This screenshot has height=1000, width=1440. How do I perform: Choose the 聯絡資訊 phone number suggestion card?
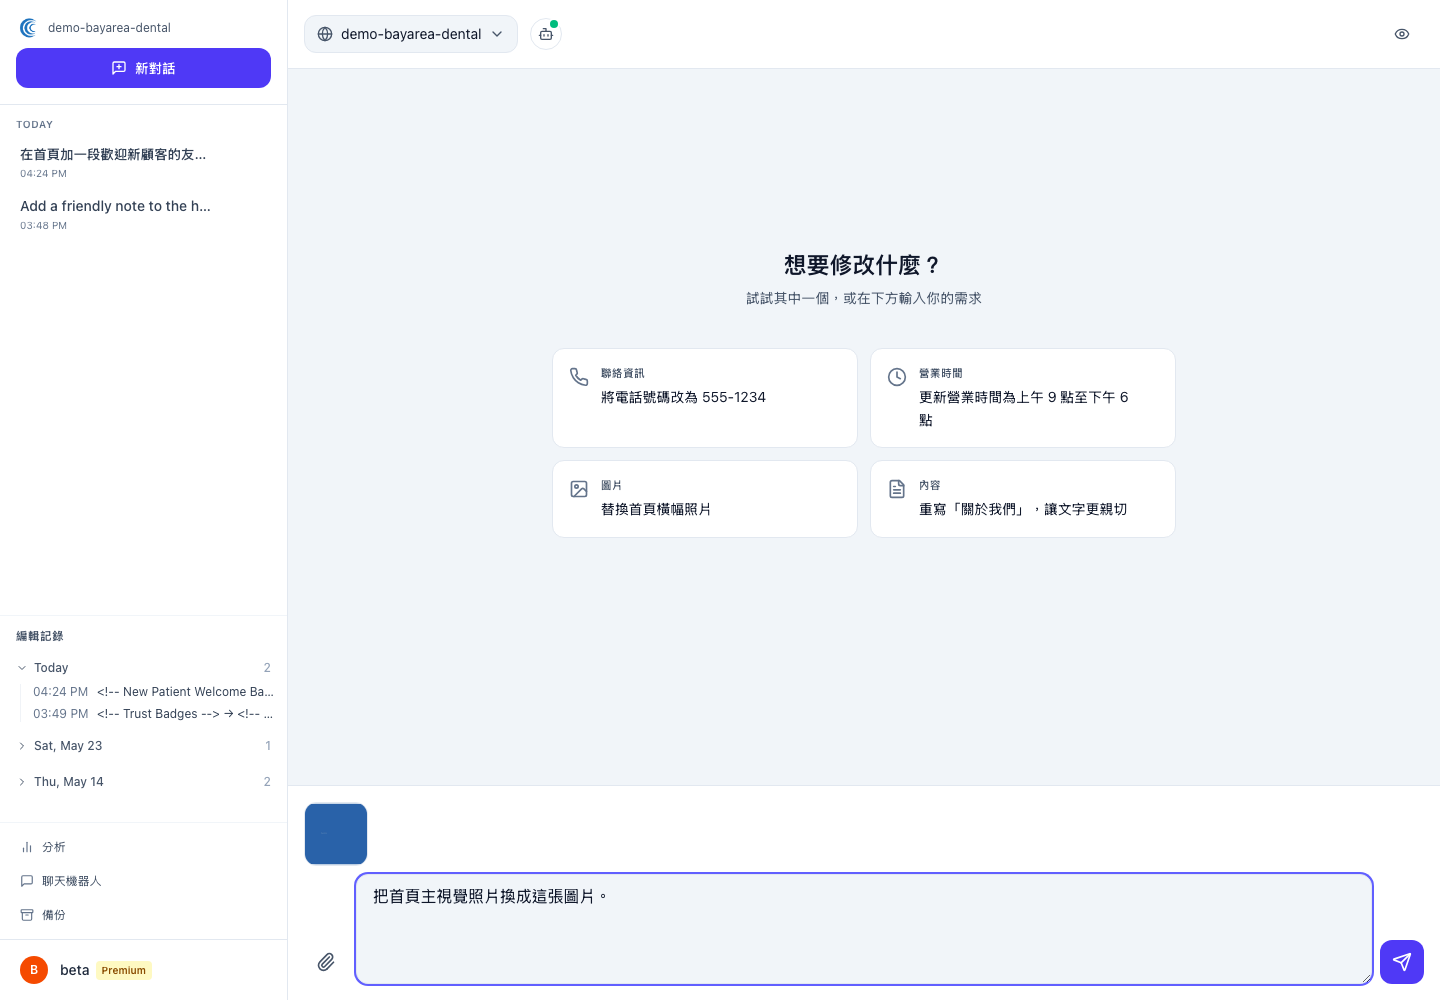point(705,398)
